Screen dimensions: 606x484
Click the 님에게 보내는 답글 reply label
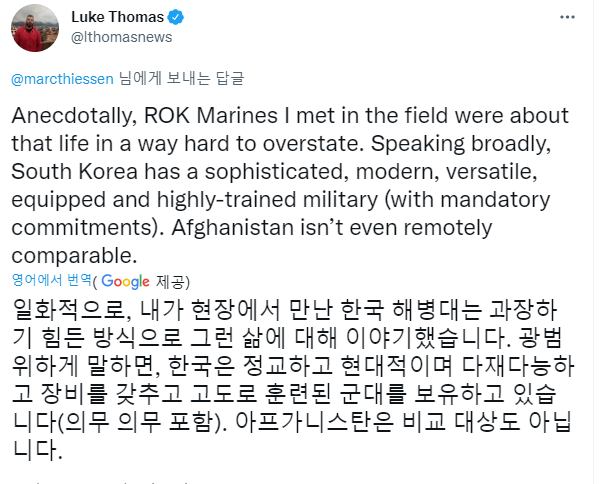pos(181,78)
